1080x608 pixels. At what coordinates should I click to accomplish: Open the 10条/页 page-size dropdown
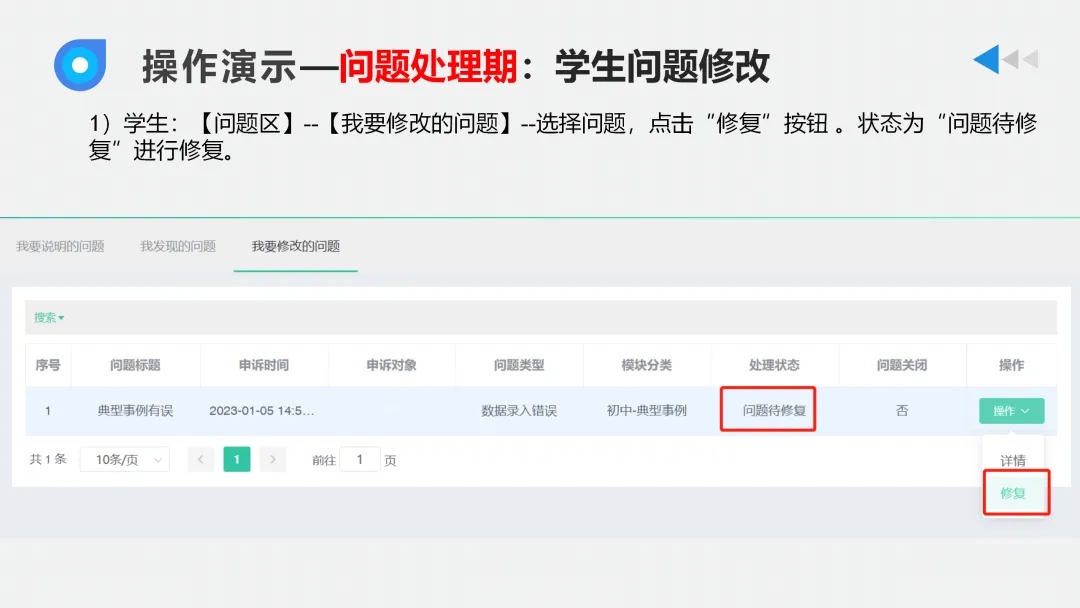(x=124, y=458)
